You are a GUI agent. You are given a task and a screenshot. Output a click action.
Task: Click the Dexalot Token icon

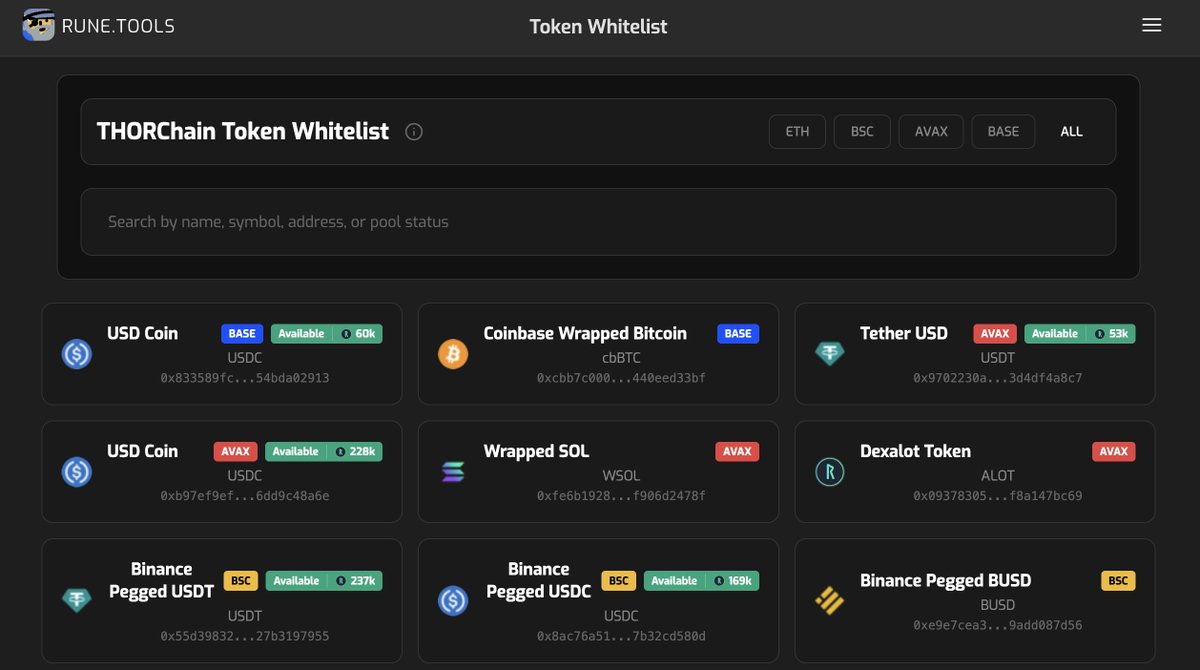(830, 472)
